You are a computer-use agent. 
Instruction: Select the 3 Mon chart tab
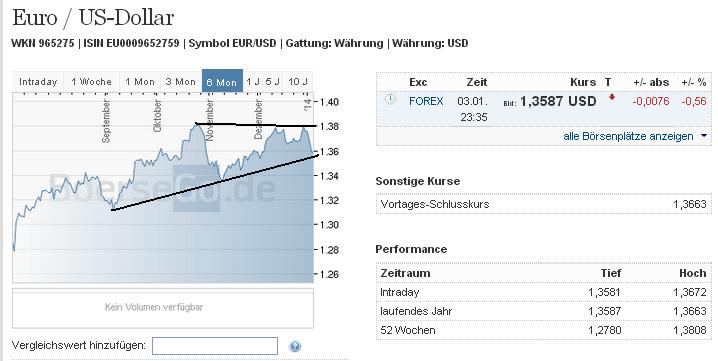coord(180,82)
